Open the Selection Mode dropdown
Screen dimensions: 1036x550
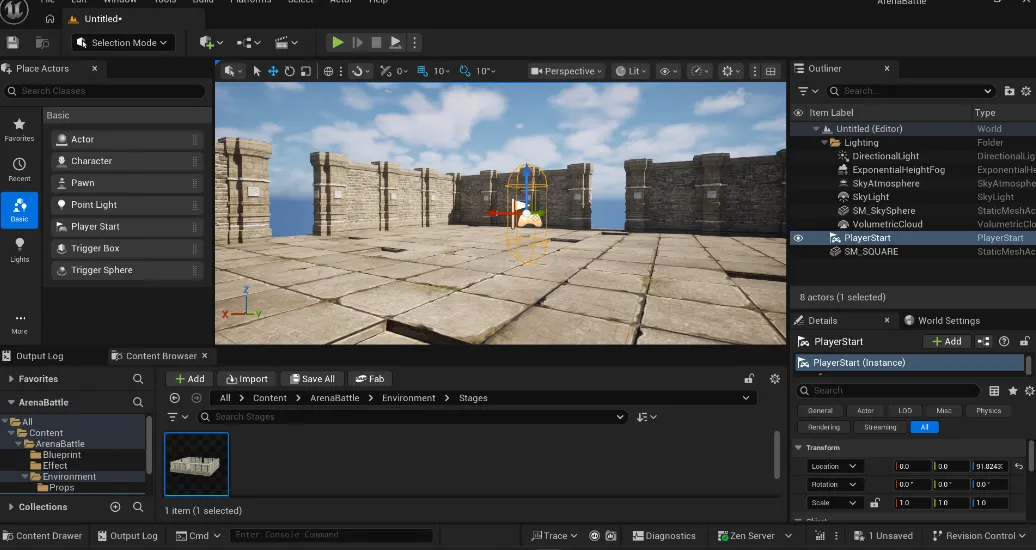123,43
